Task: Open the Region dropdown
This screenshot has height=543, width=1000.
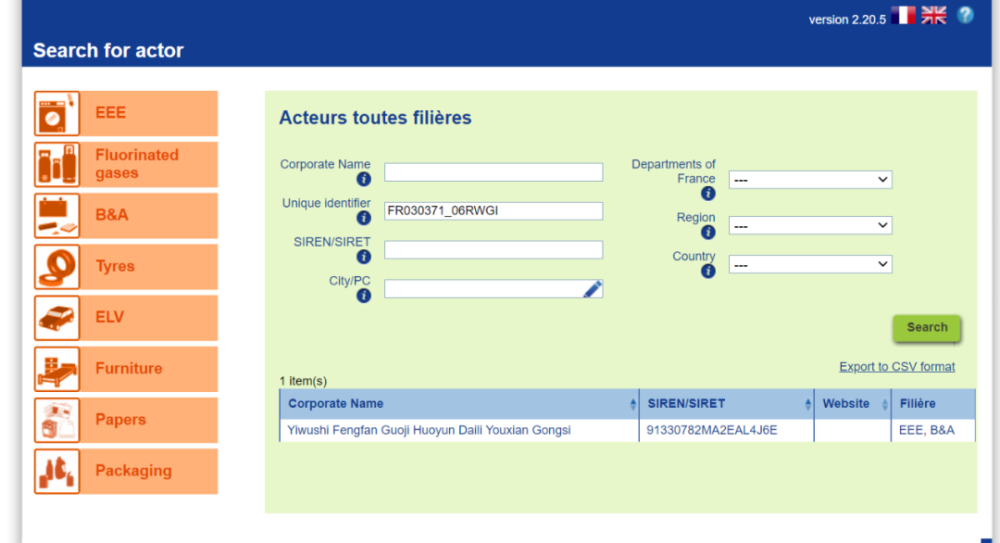Action: 810,225
